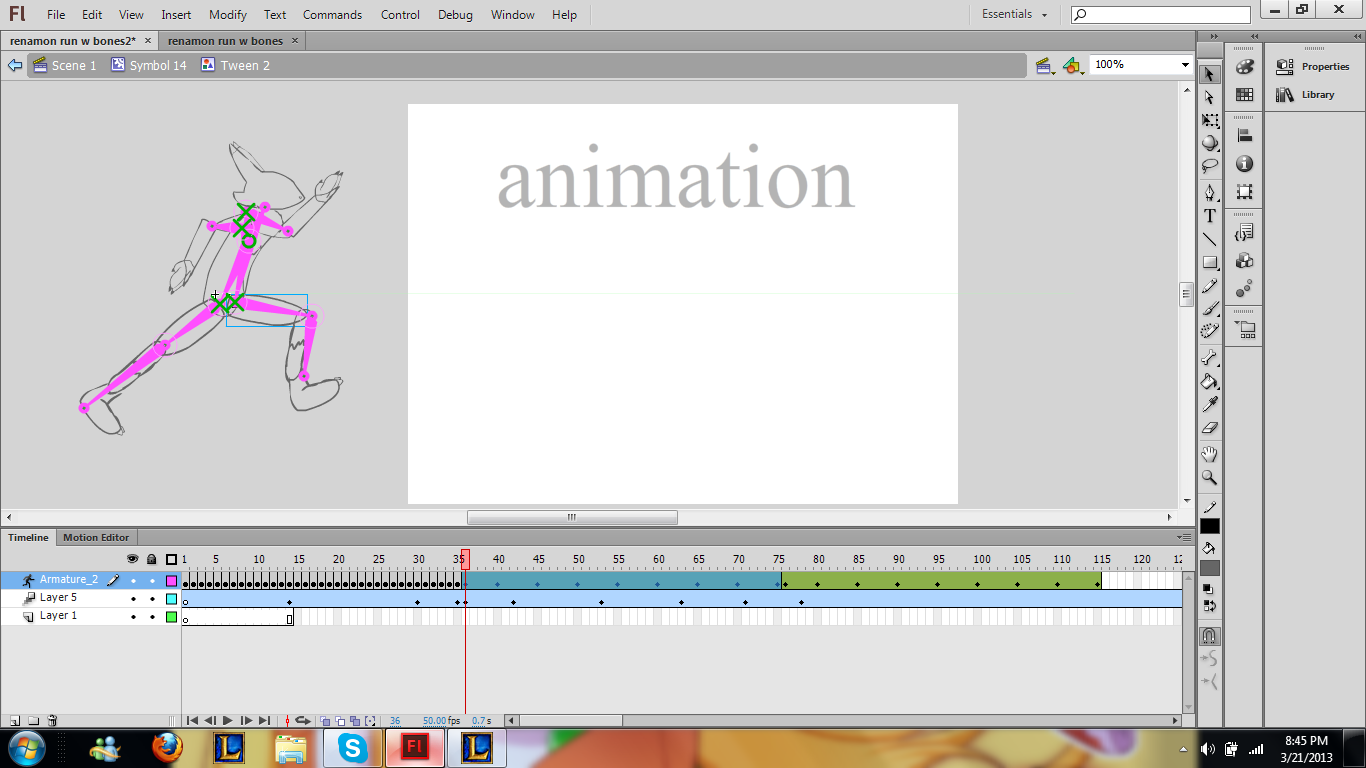Image resolution: width=1366 pixels, height=768 pixels.
Task: Open the Properties panel
Action: [1313, 66]
